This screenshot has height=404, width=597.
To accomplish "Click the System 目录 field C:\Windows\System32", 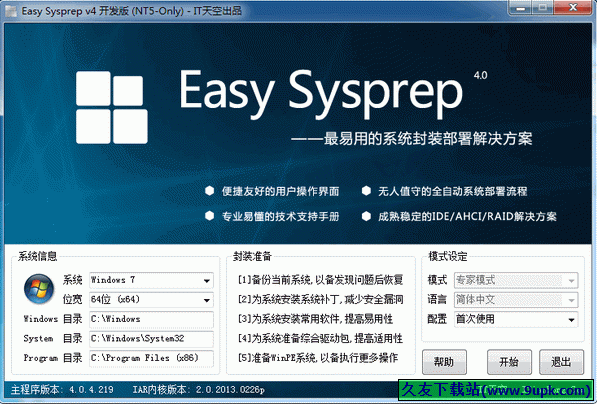I will (151, 339).
